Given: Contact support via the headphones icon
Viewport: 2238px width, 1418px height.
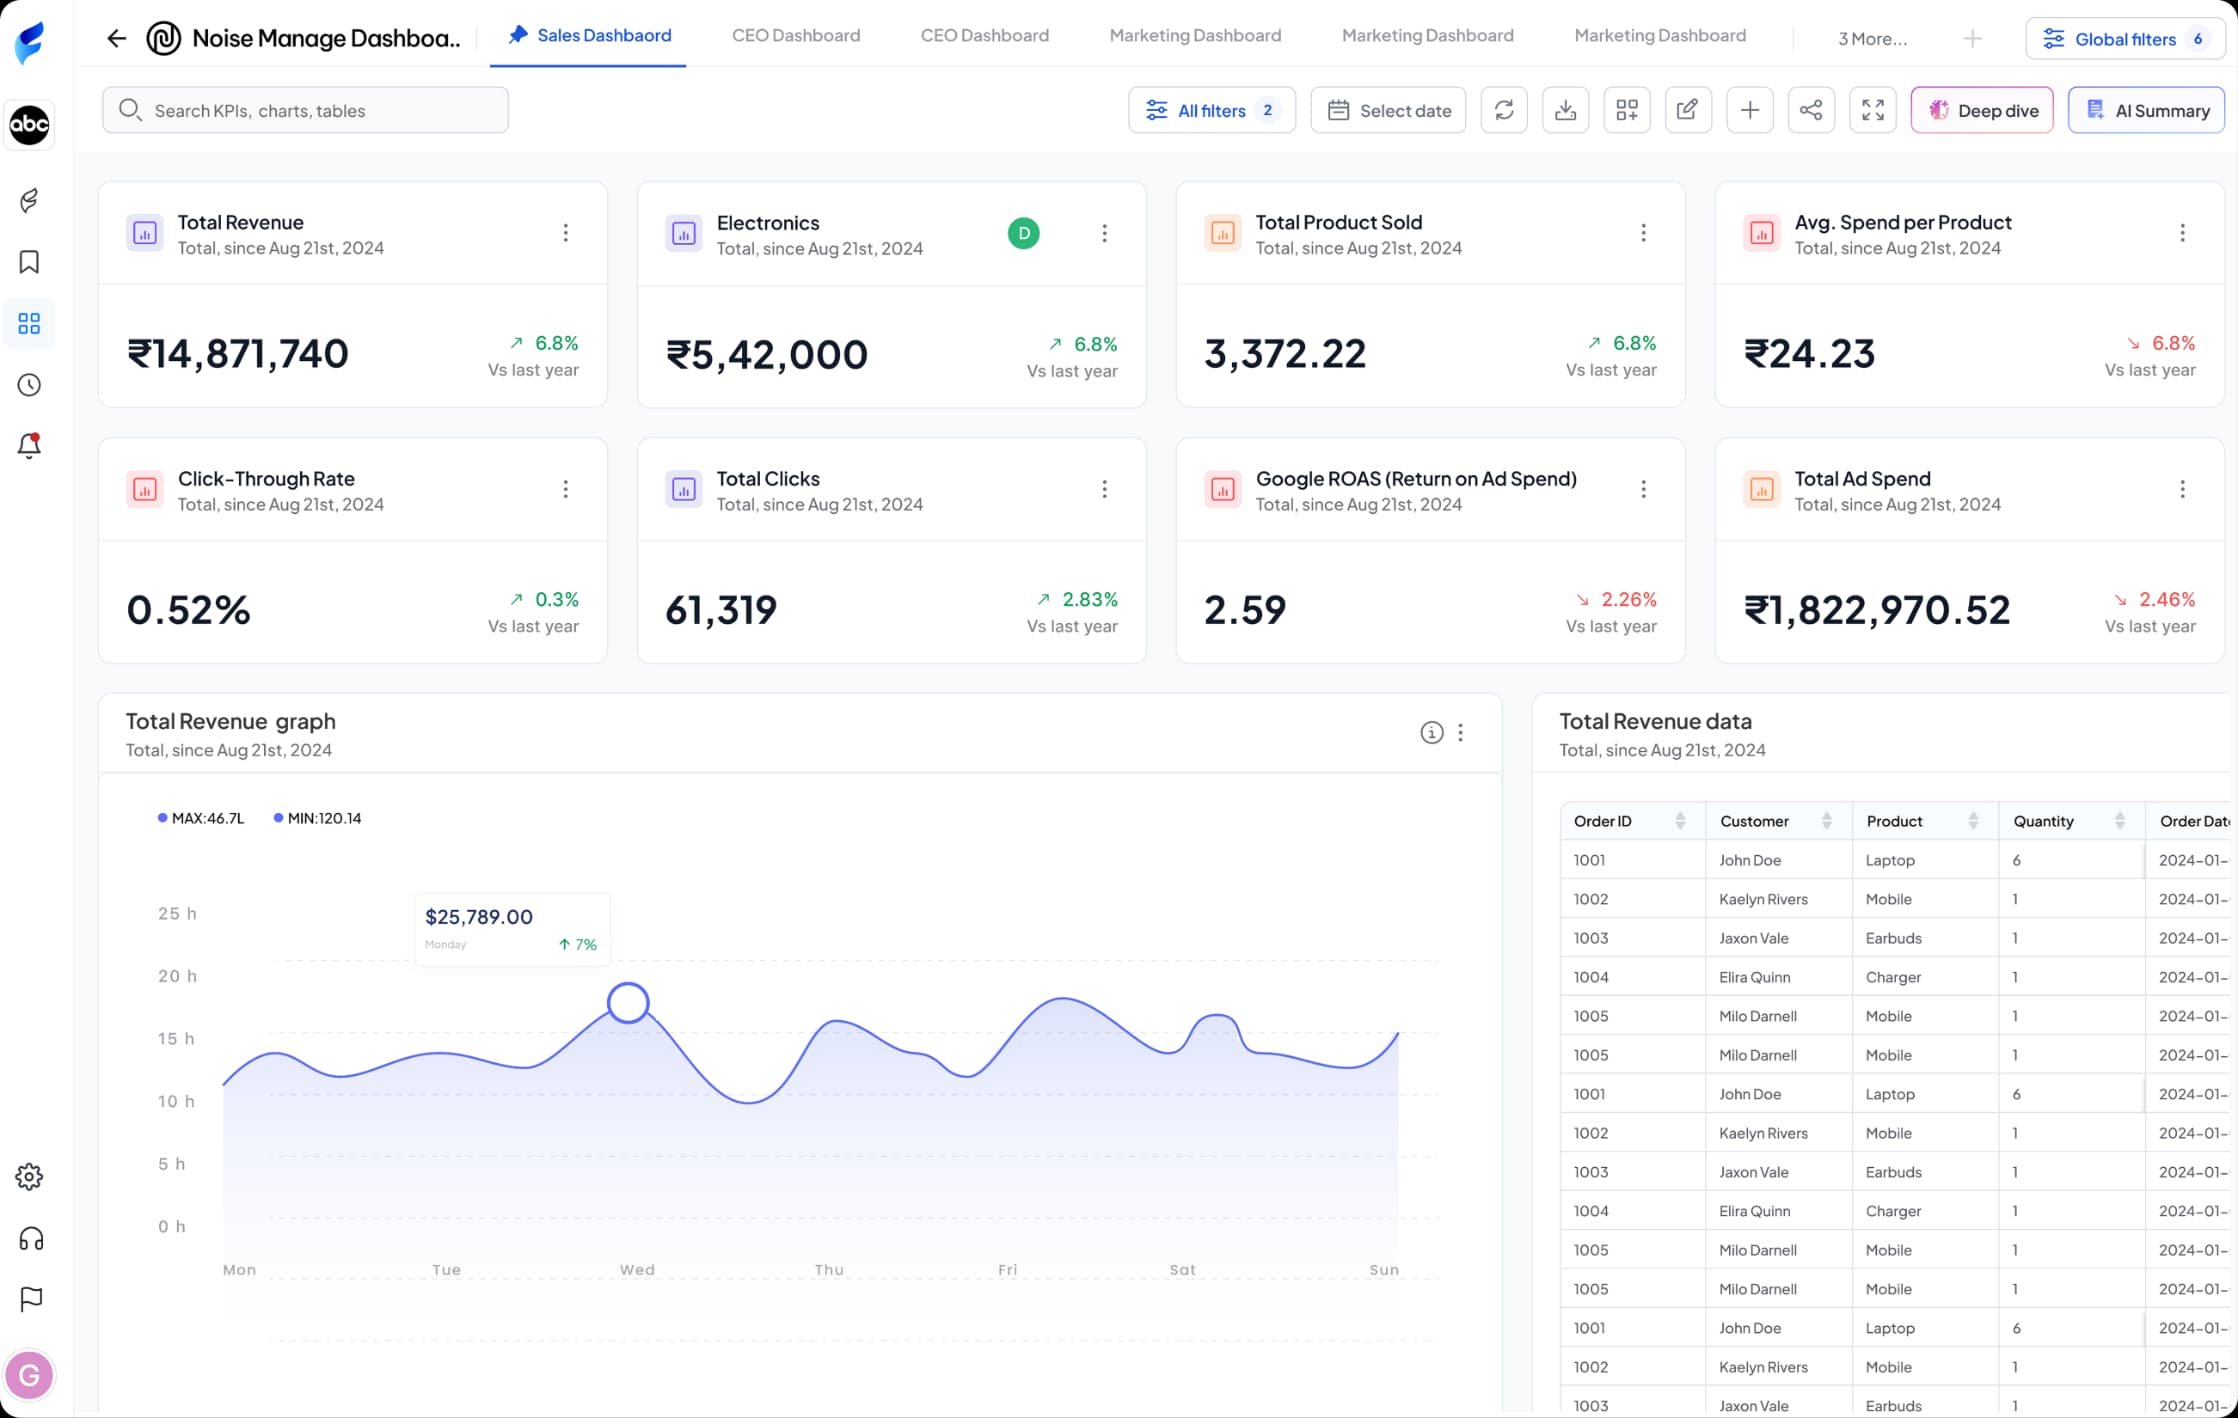Looking at the screenshot, I should tap(31, 1238).
